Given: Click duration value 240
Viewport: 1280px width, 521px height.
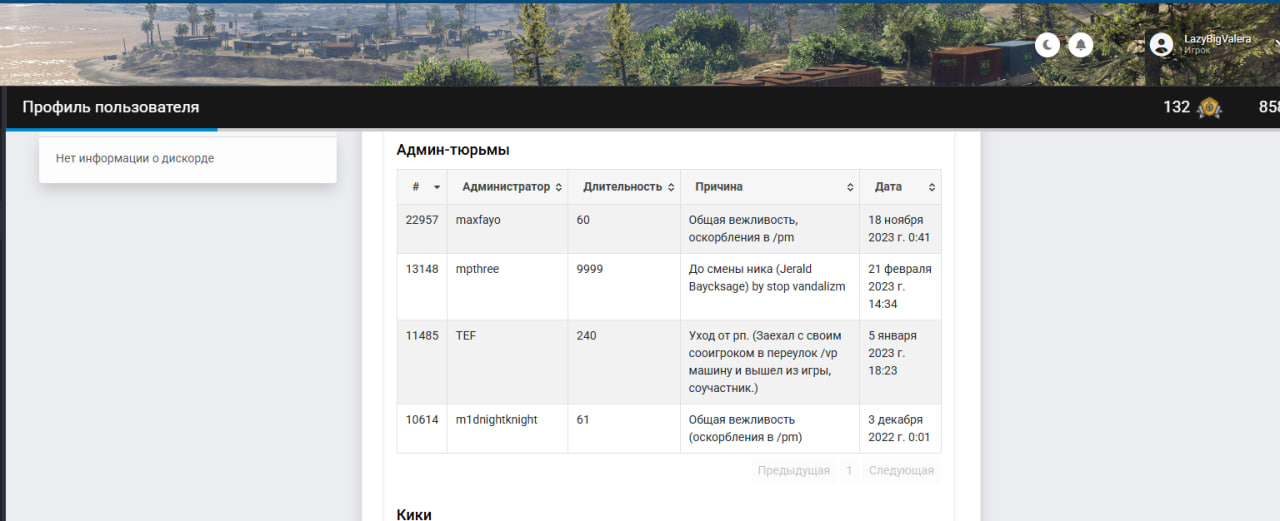Looking at the screenshot, I should click(x=586, y=336).
